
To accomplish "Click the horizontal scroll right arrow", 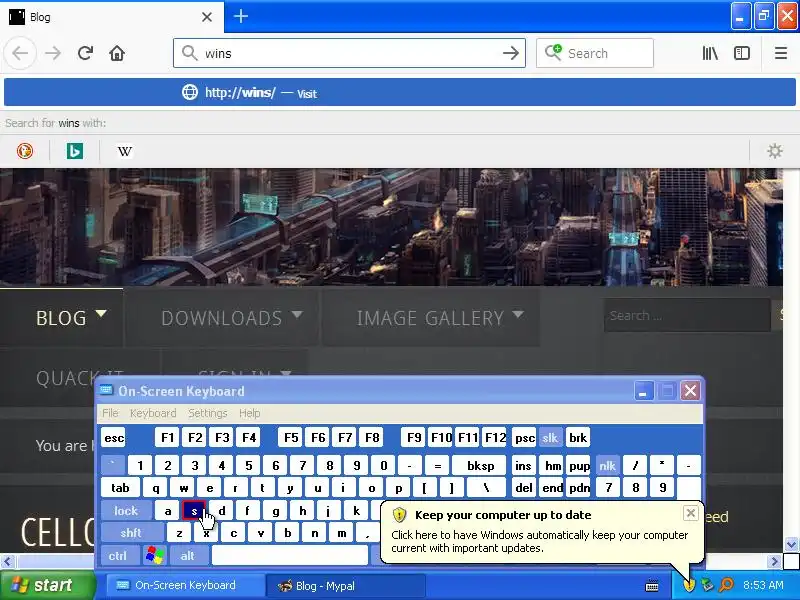I will (x=775, y=561).
